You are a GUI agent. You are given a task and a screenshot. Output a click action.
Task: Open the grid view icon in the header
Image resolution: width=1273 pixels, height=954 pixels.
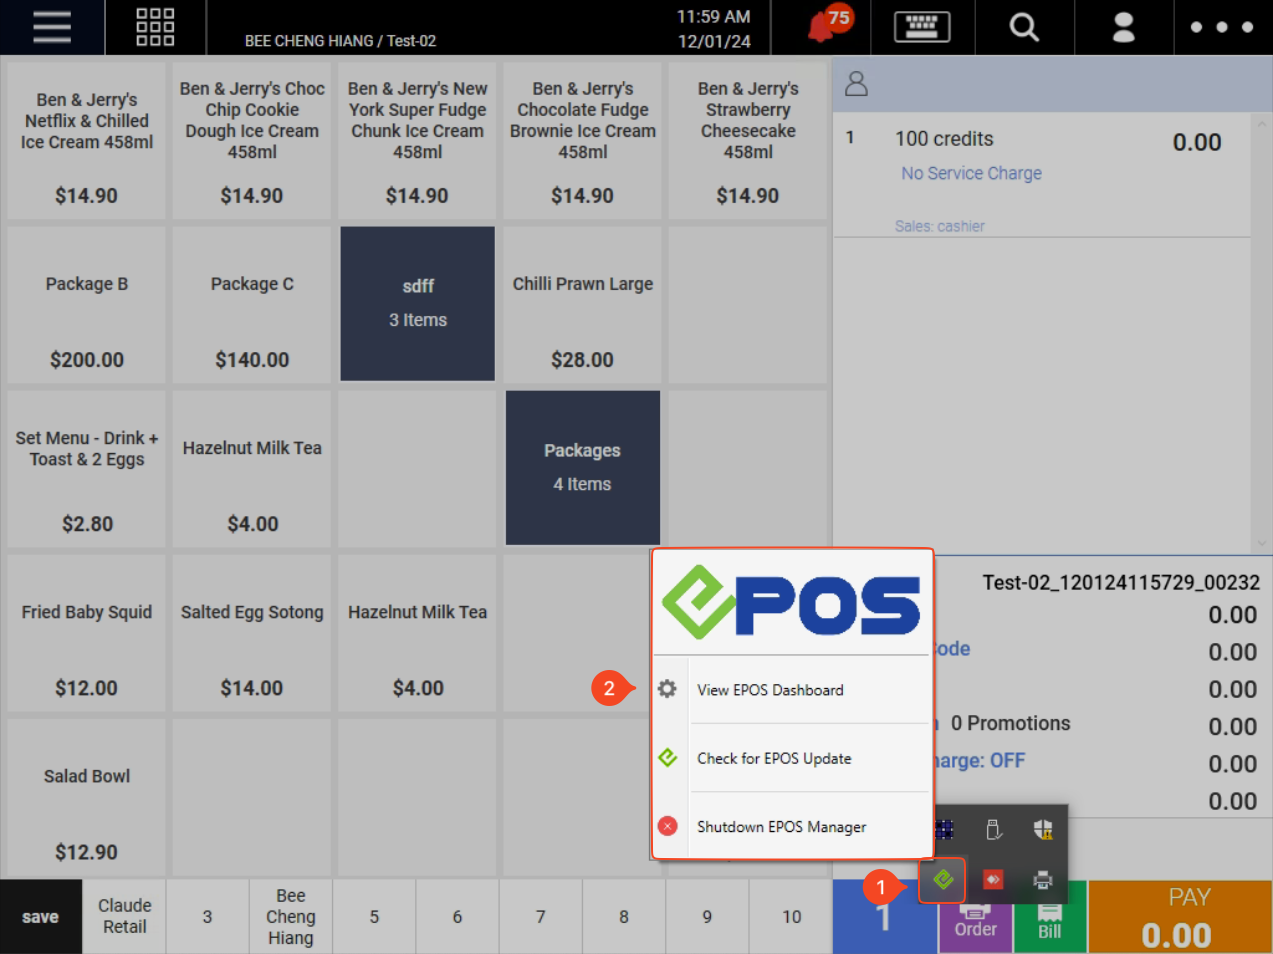click(x=155, y=27)
